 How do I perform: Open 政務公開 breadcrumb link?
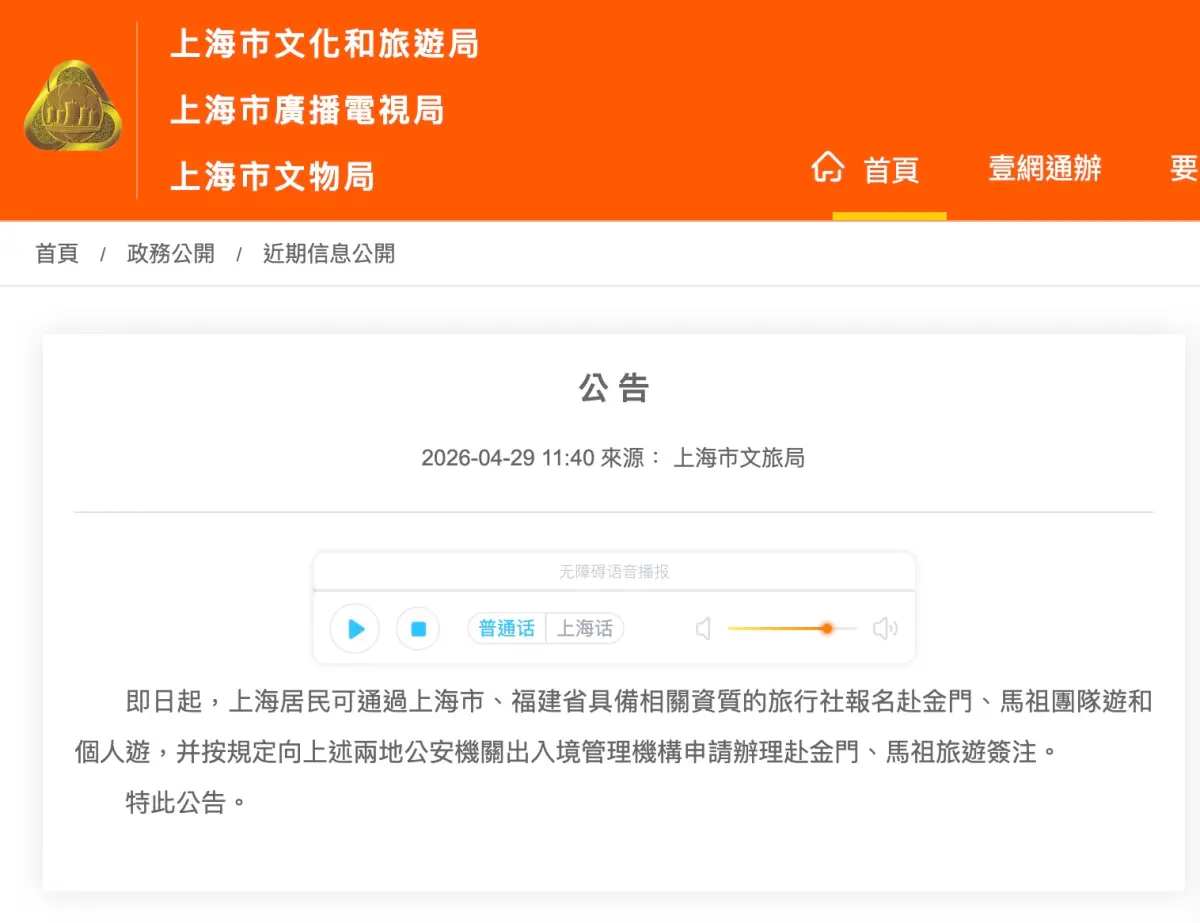[170, 254]
